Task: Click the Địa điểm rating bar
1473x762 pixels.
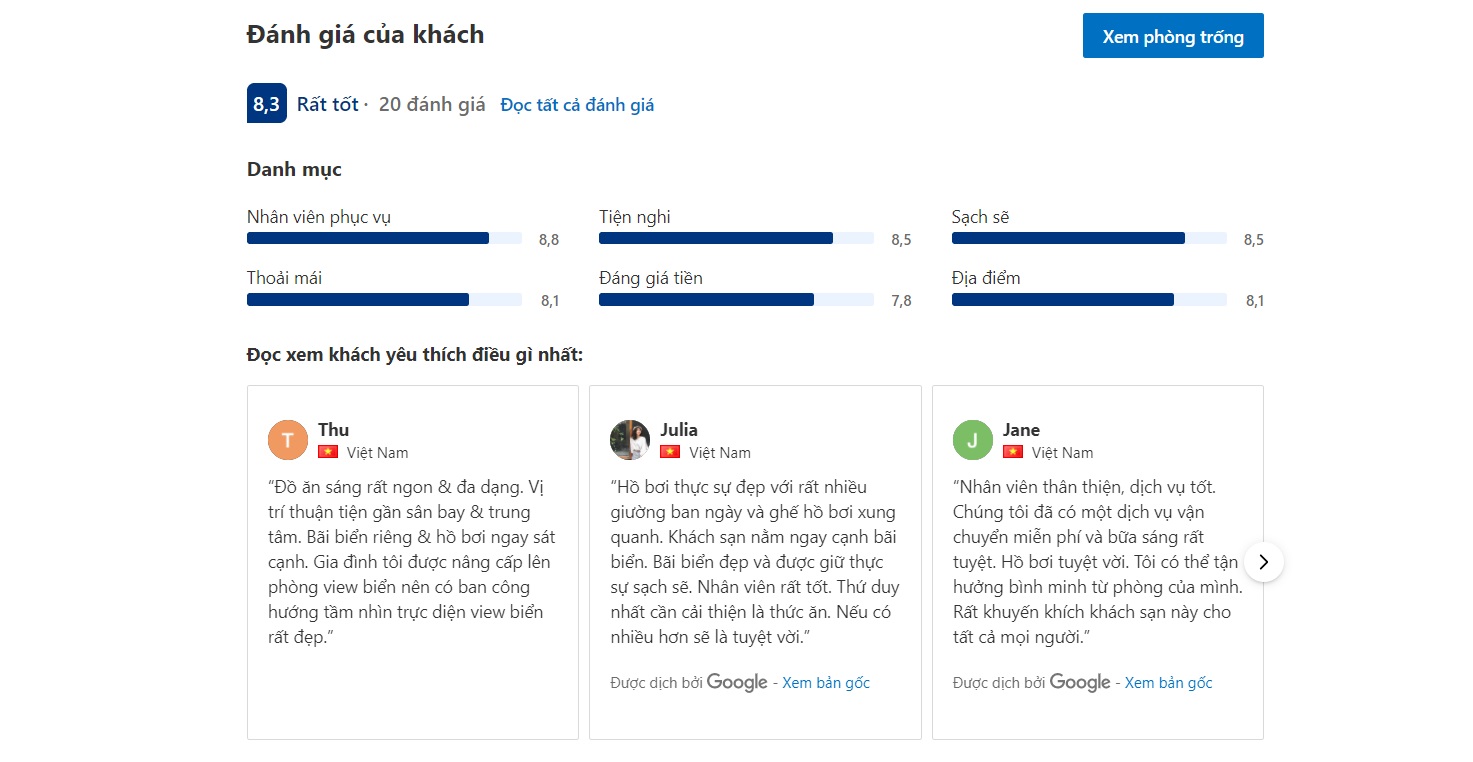Action: 1089,299
